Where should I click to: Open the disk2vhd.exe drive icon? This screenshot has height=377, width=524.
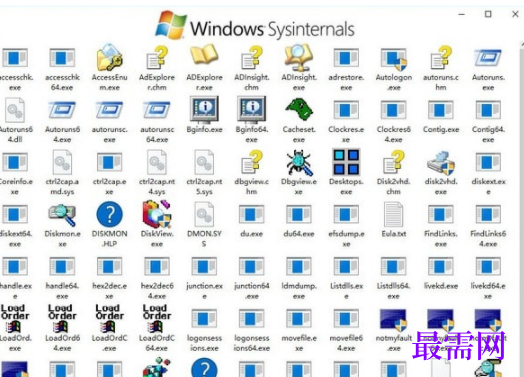click(x=441, y=163)
